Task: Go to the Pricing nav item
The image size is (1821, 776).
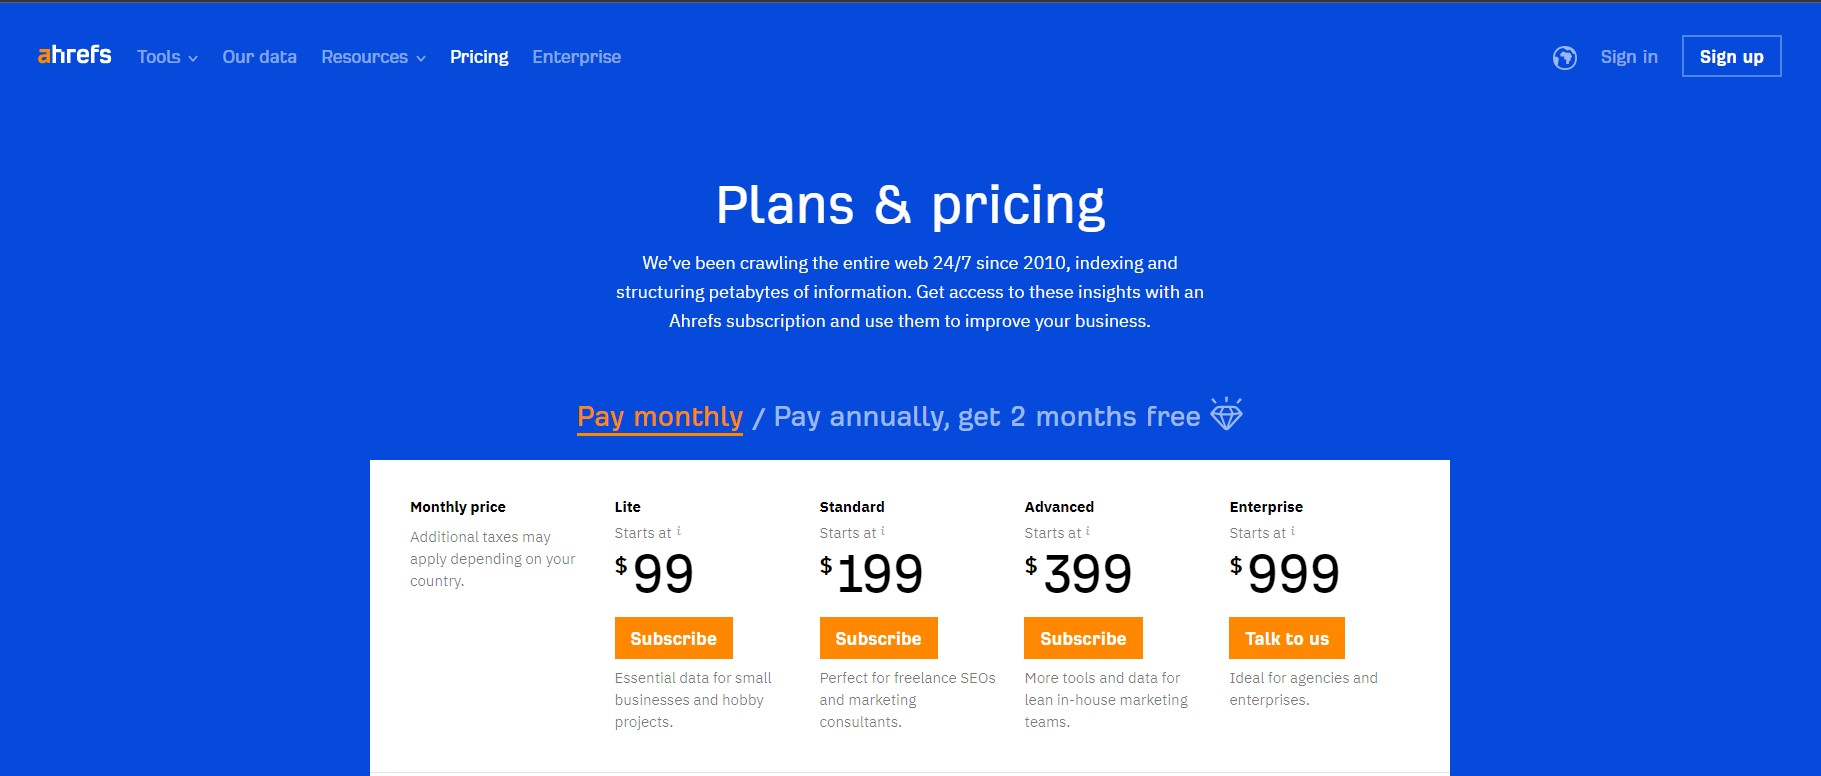Action: 479,57
